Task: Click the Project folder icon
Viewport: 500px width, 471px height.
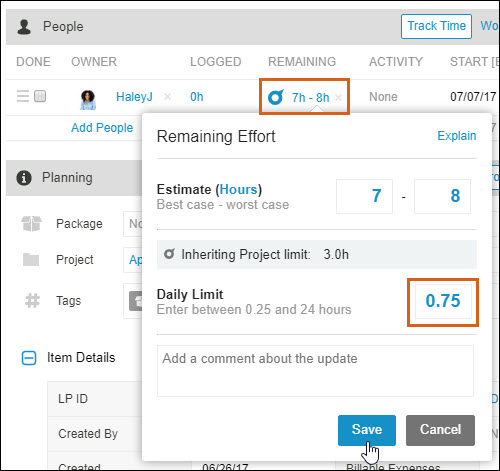Action: 31,260
